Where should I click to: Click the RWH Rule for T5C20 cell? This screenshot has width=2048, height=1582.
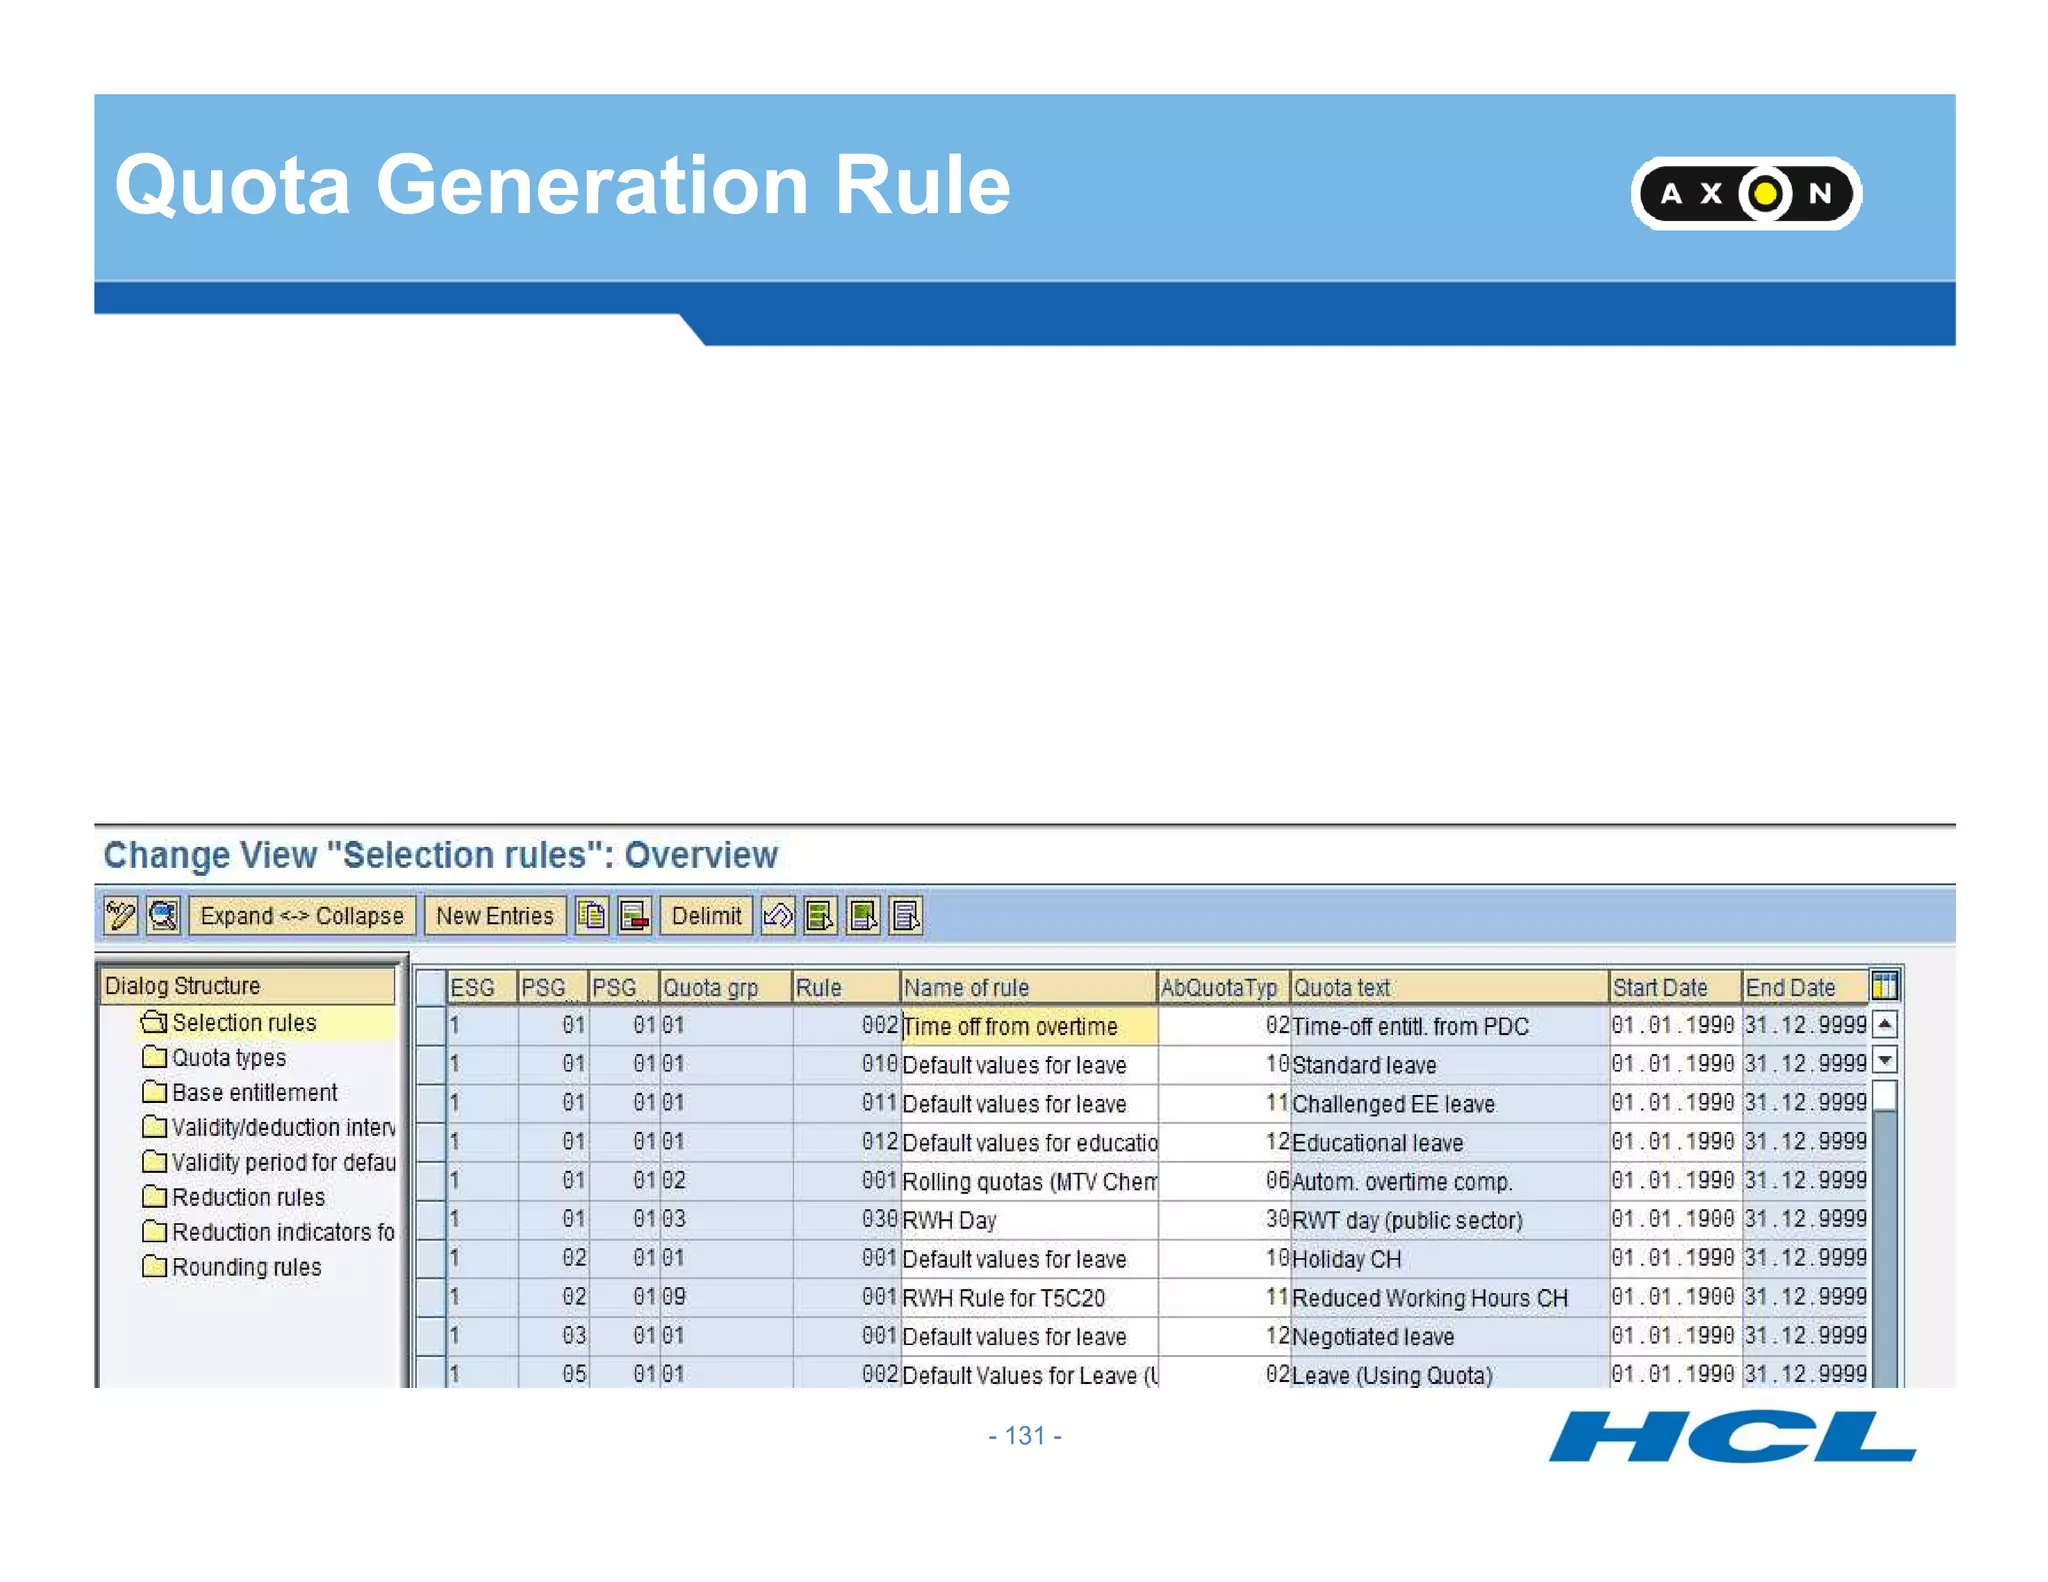click(x=1029, y=1297)
